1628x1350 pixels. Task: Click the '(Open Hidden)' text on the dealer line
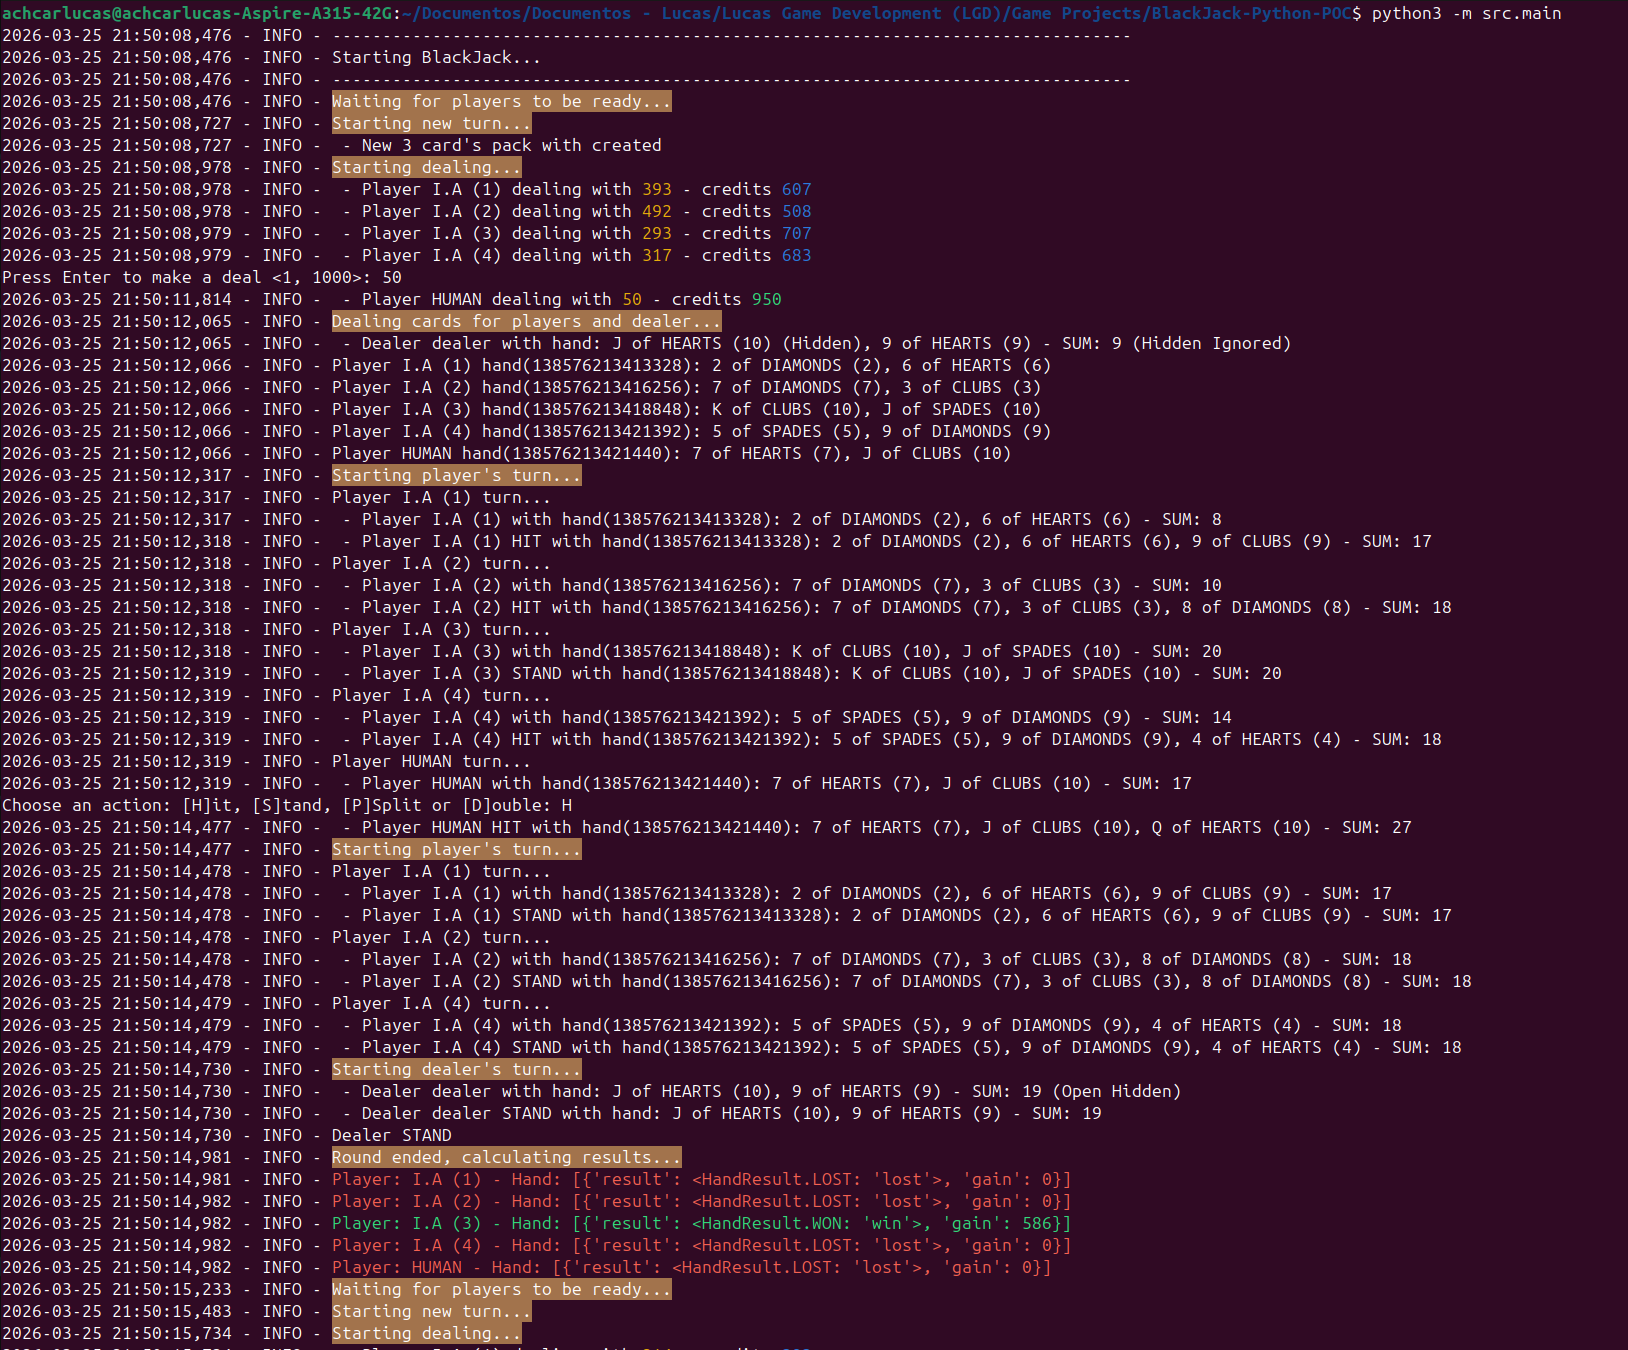tap(1116, 1091)
